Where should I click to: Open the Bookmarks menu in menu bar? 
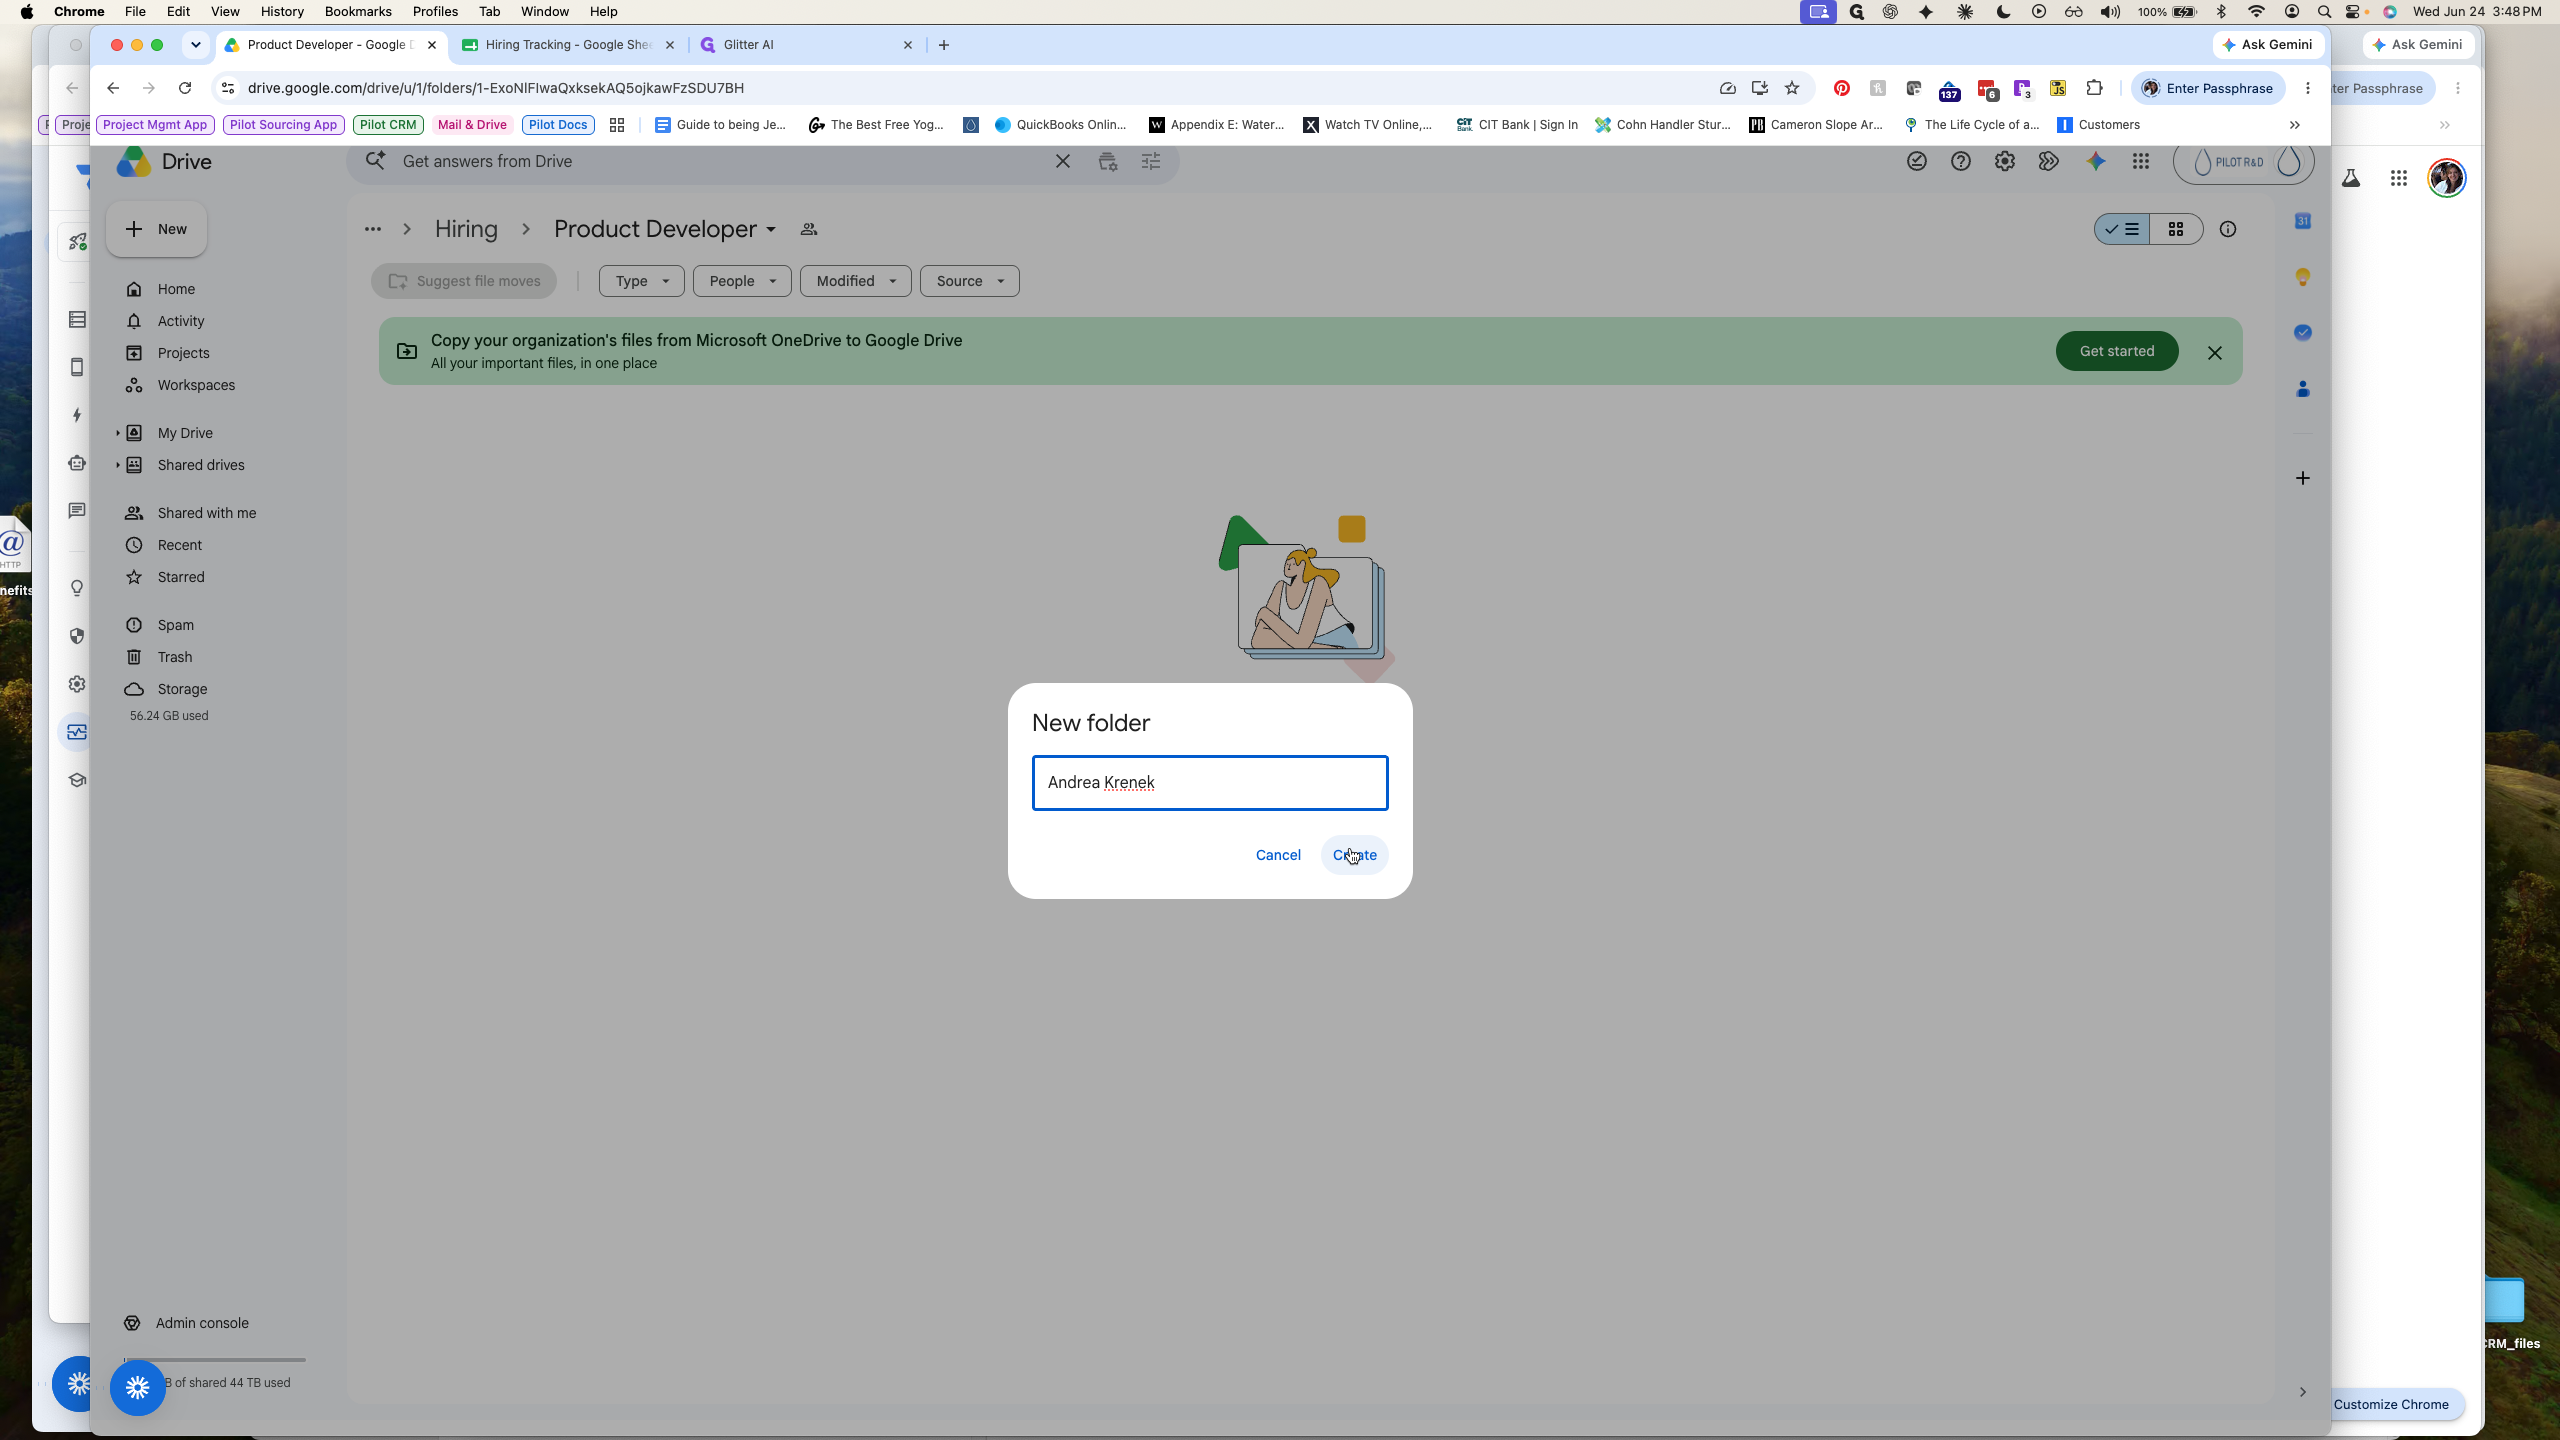click(x=358, y=12)
